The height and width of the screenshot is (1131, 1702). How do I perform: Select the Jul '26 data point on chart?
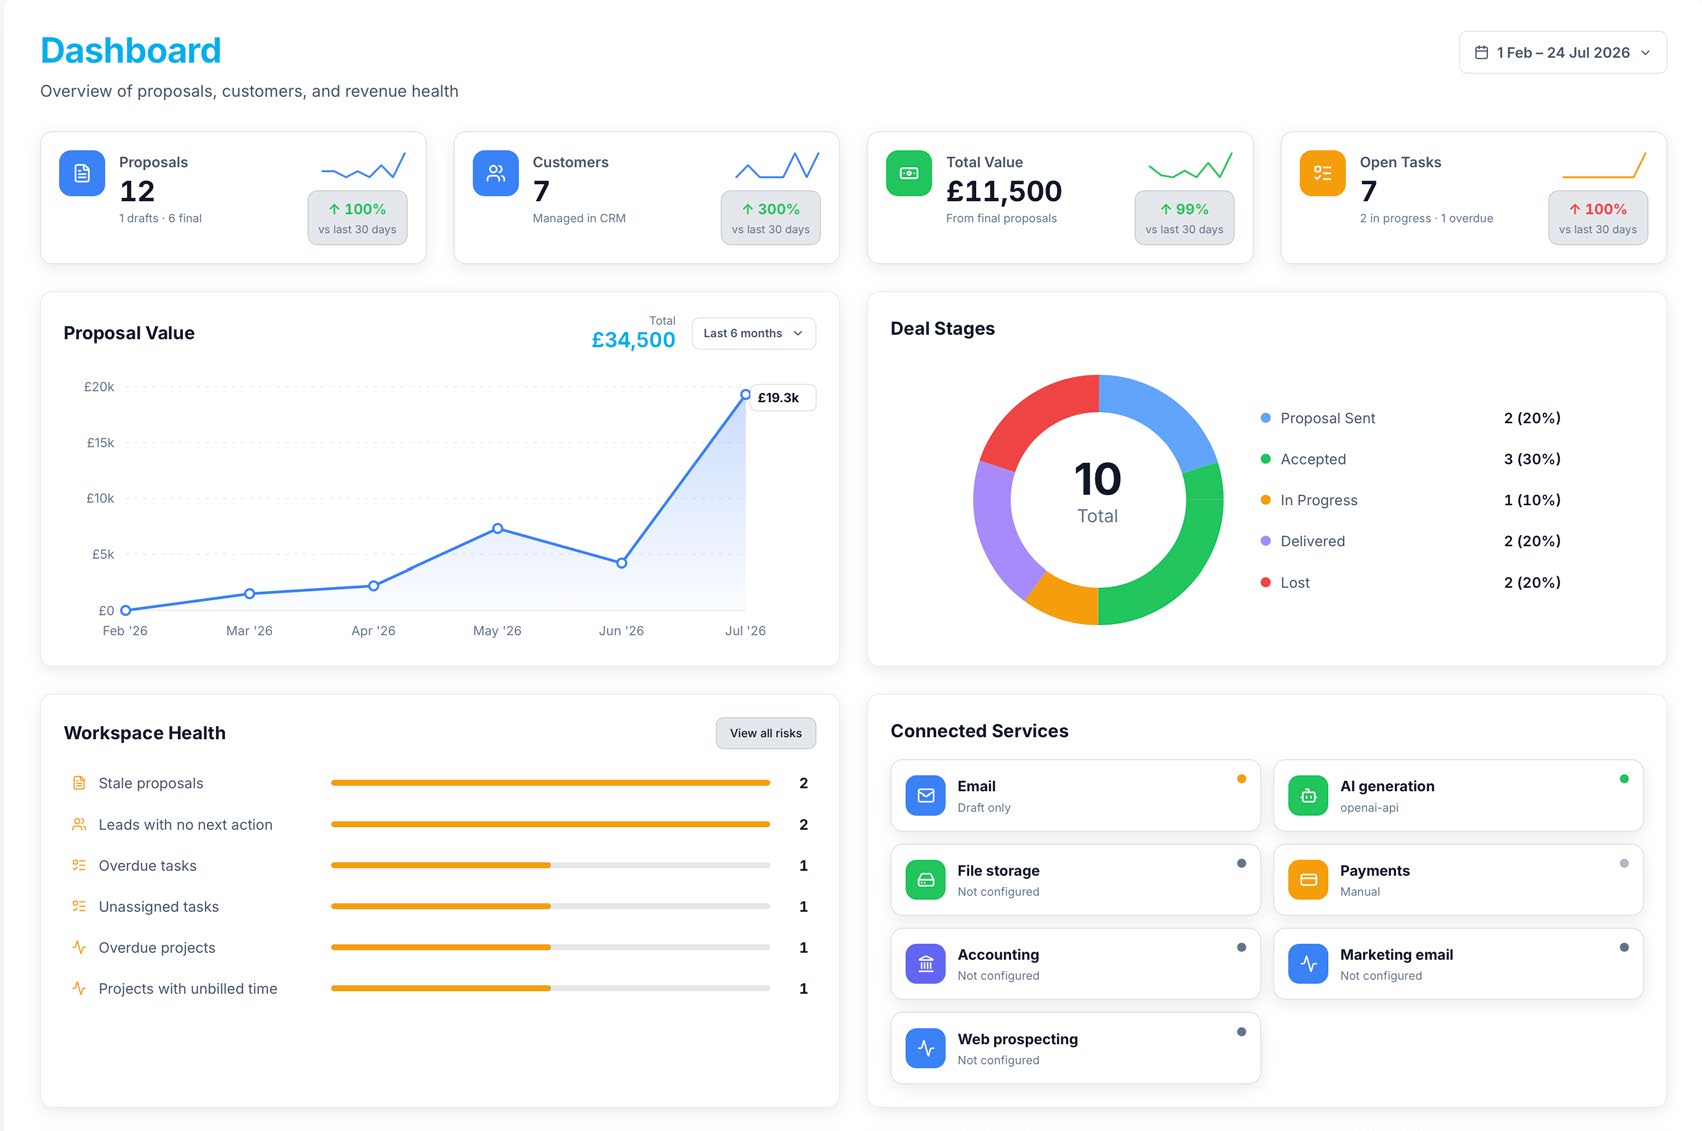pos(745,395)
